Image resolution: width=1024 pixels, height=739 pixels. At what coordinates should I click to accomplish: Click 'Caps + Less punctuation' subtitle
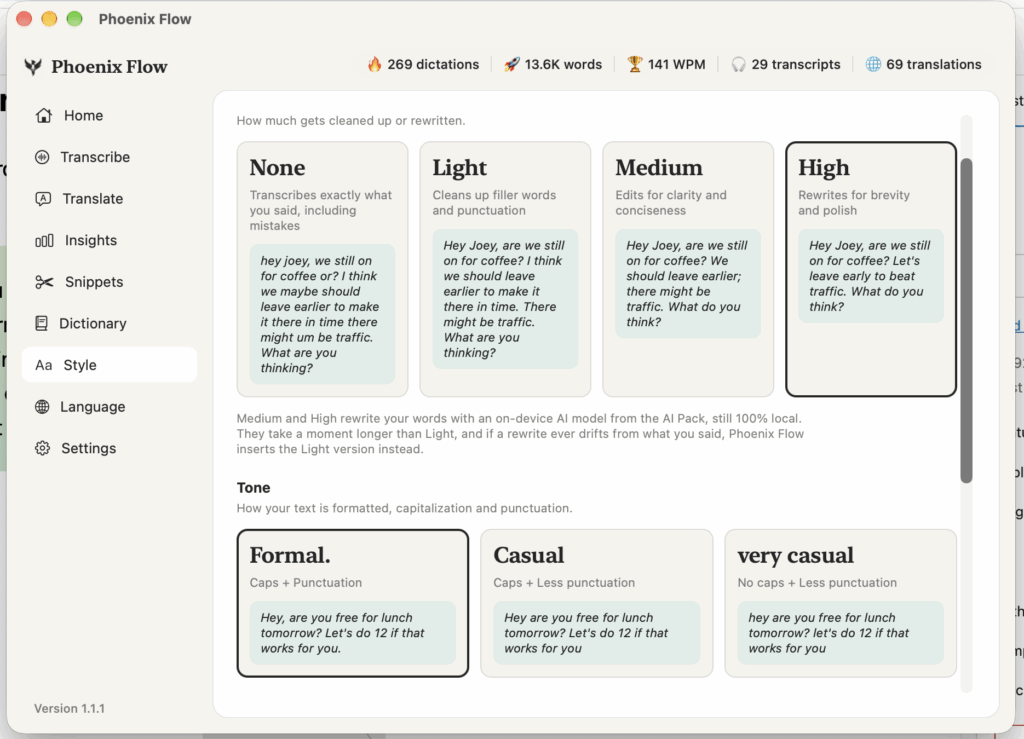(564, 582)
